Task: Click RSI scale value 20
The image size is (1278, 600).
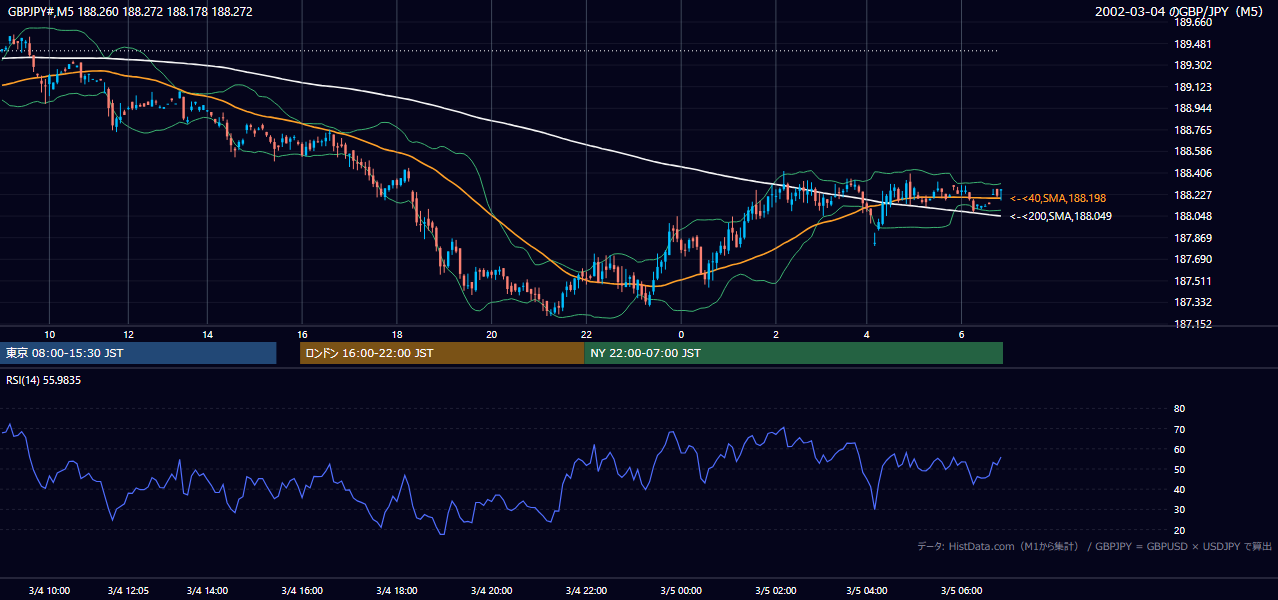Action: click(1179, 530)
